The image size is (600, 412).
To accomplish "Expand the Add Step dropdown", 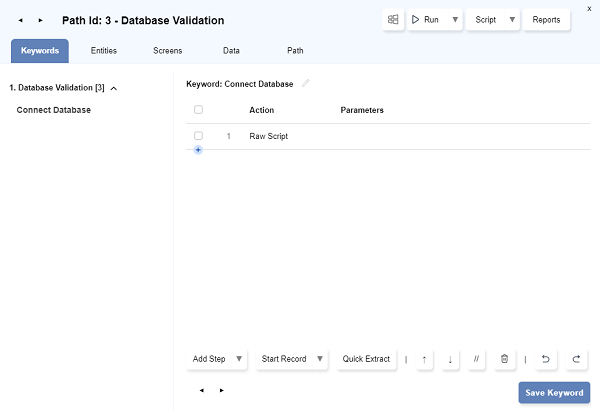I will [238, 359].
